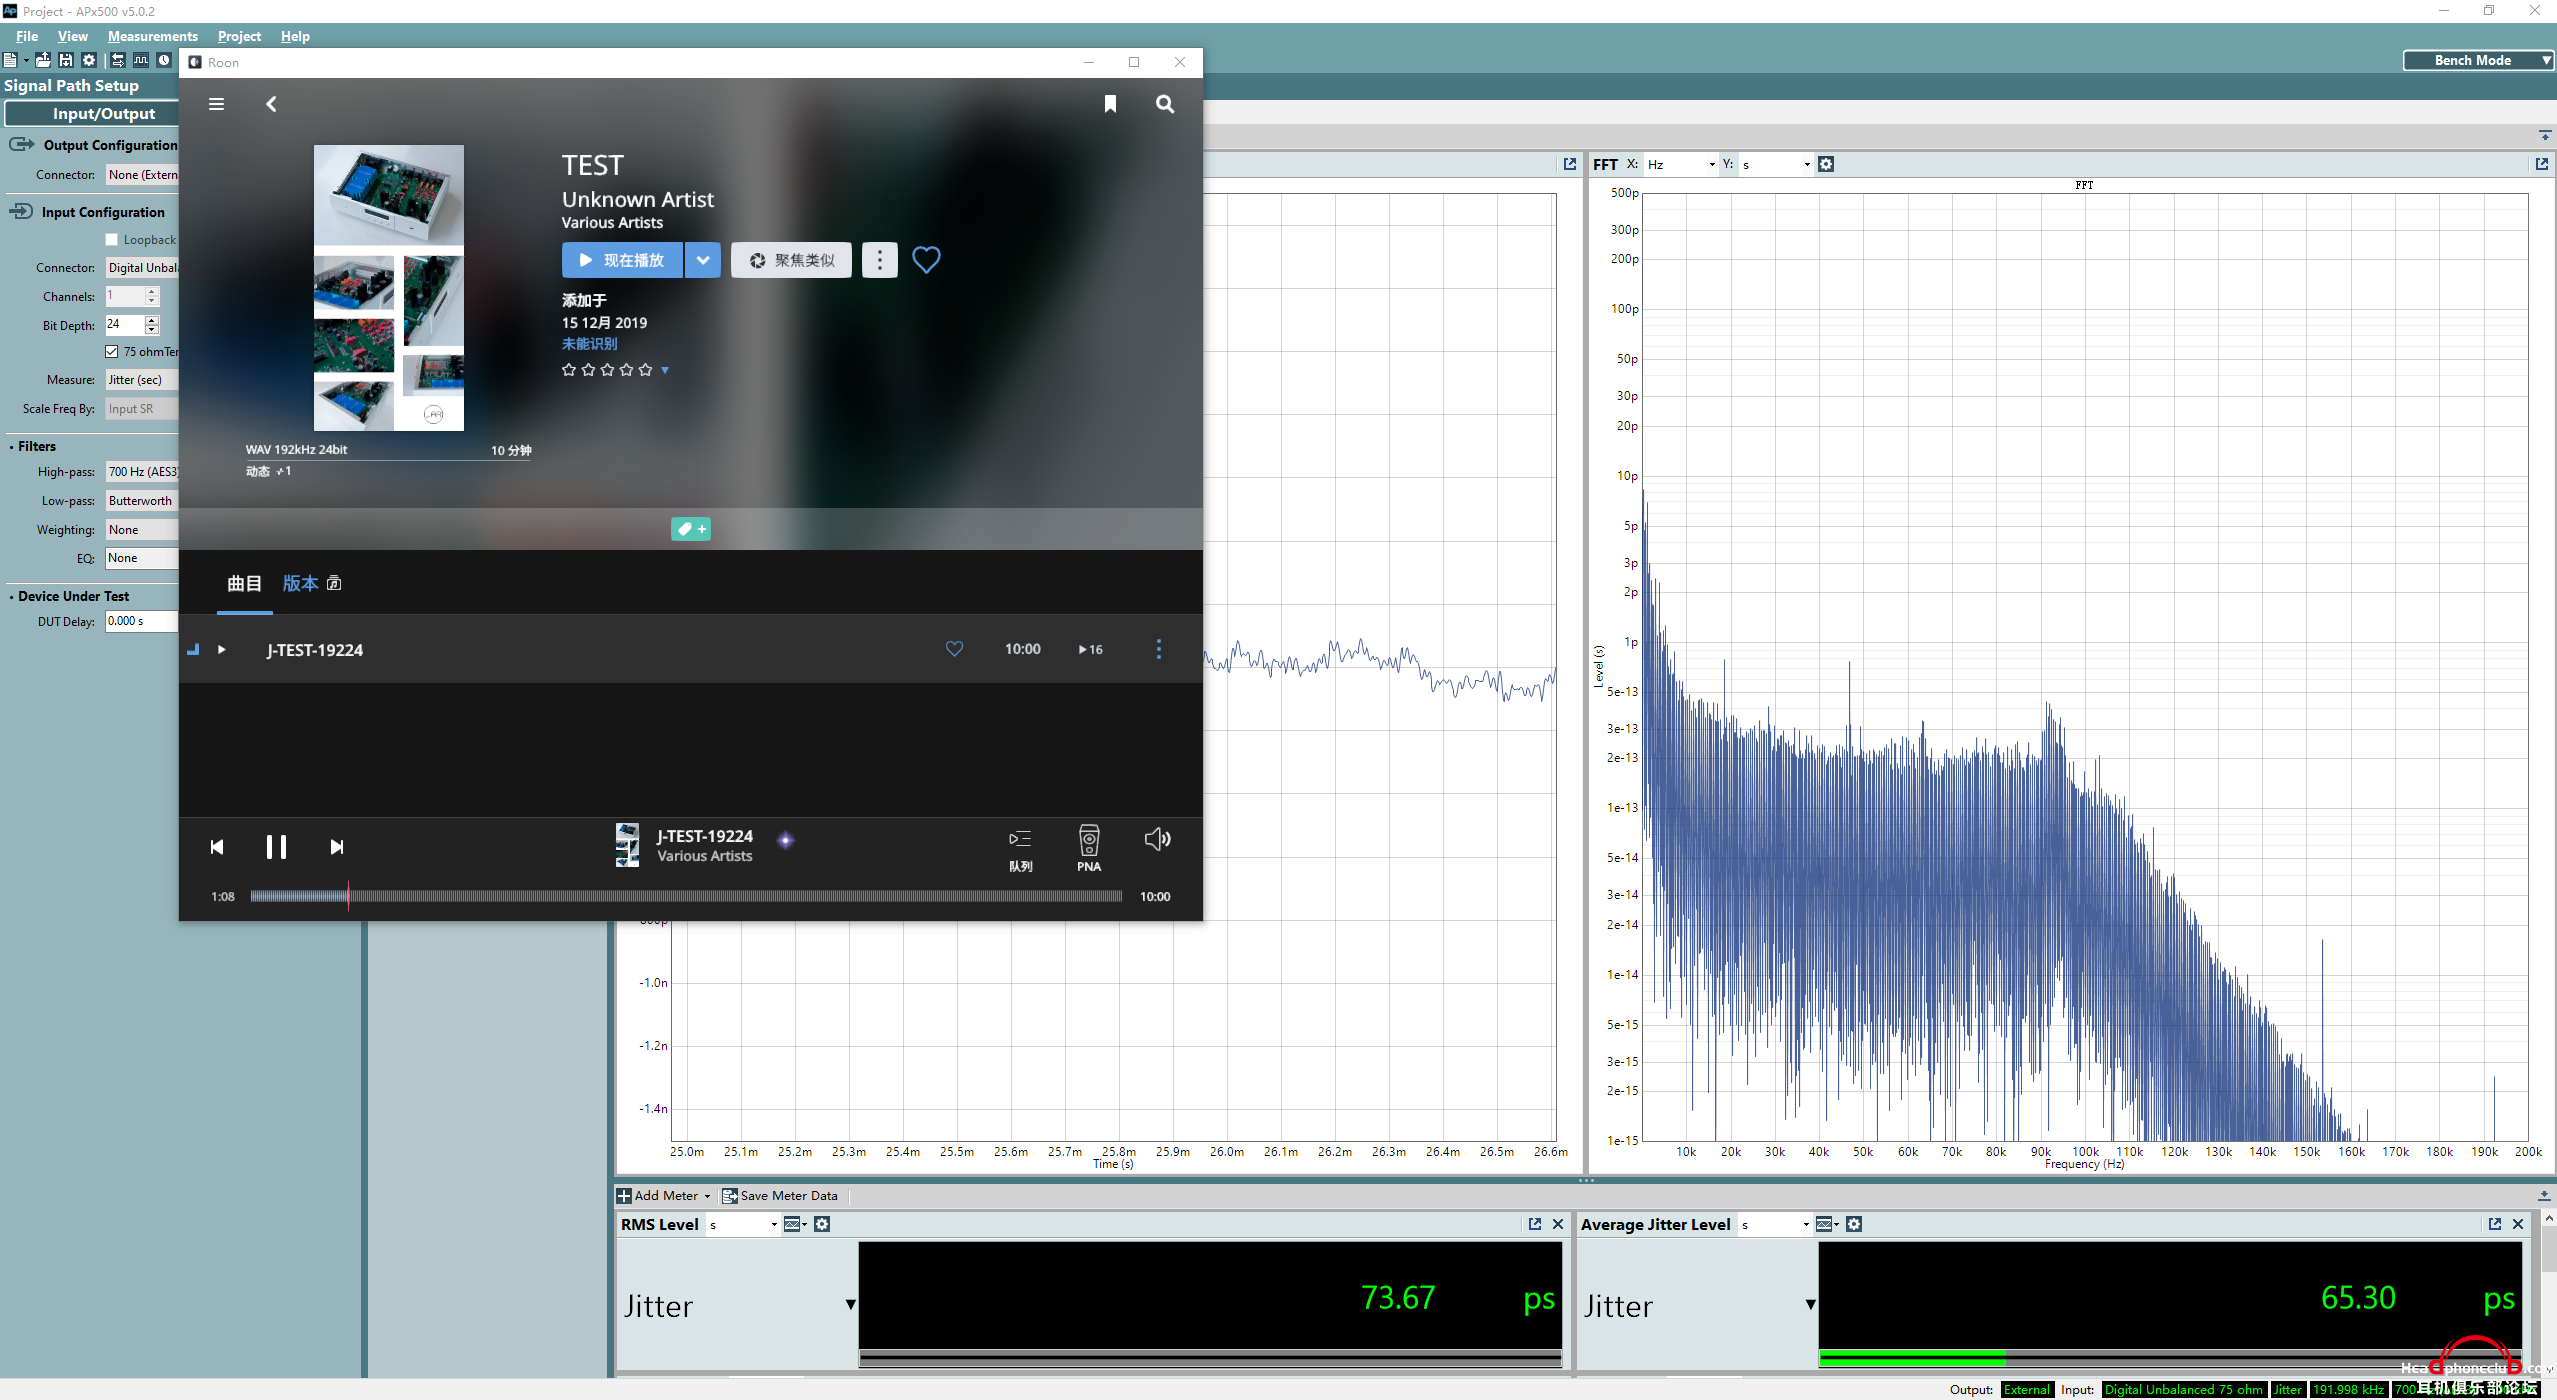Open APx project settings gear icon
Viewport: 2557px width, 1400px height.
89,60
